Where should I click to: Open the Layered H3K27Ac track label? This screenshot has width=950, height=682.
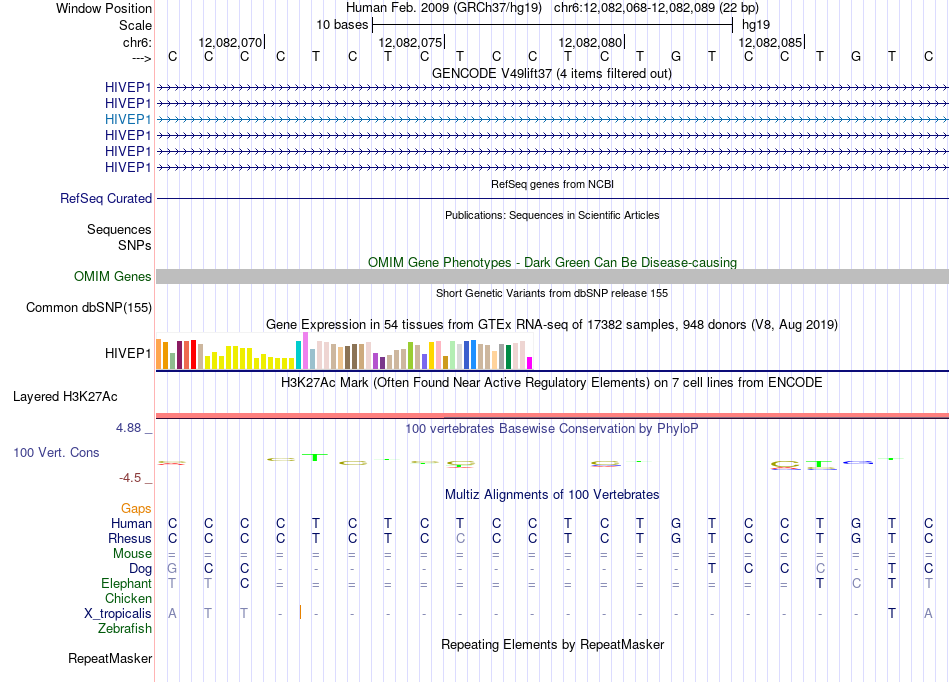click(x=65, y=397)
